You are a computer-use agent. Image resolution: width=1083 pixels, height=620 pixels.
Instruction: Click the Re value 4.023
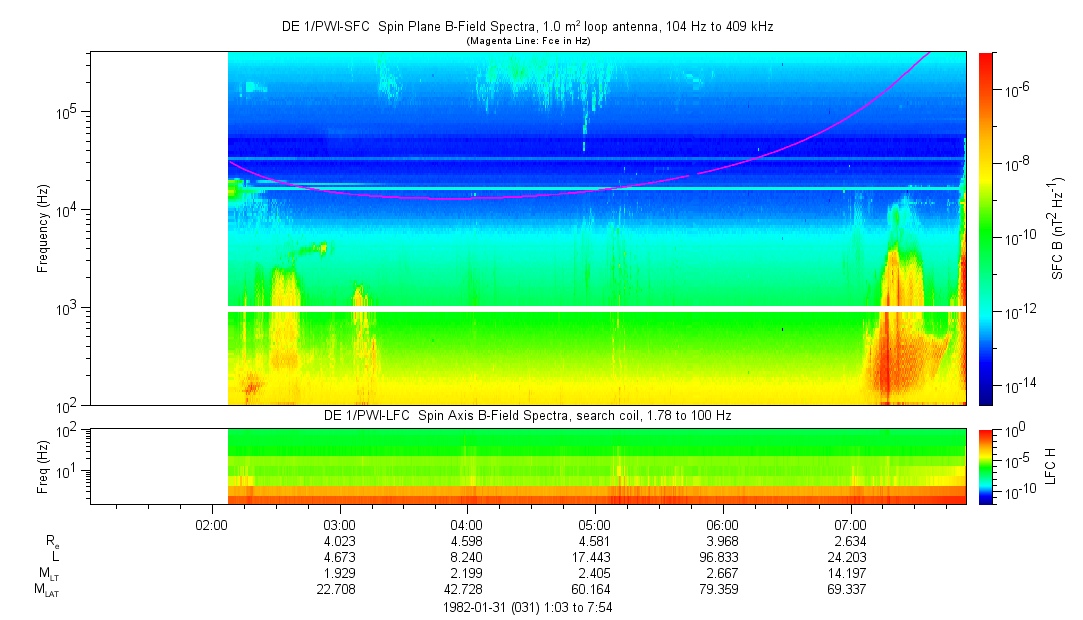(x=340, y=540)
